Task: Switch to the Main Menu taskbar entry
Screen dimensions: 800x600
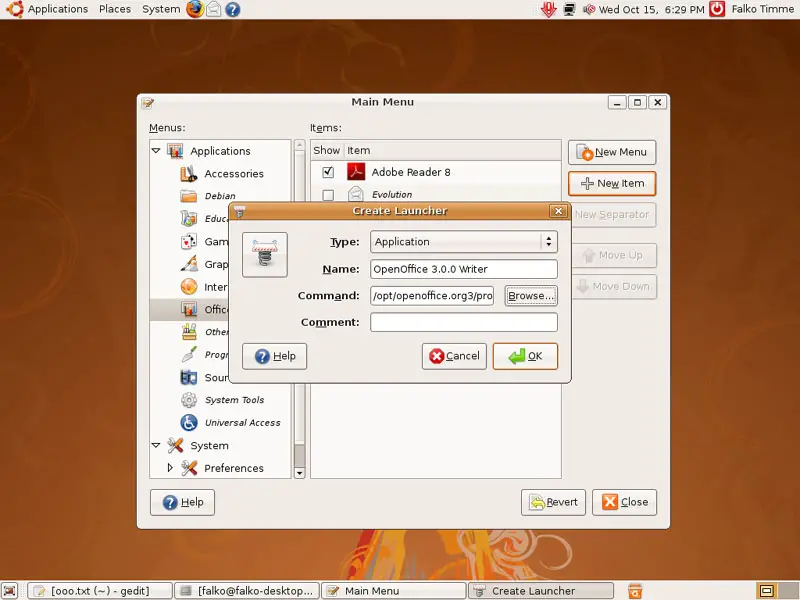Action: (394, 591)
